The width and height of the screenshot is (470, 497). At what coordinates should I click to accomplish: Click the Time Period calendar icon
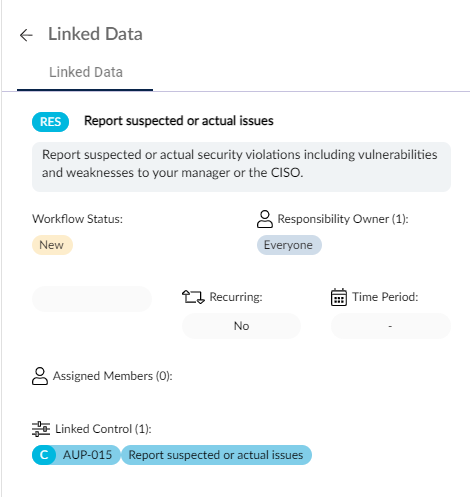pos(339,297)
